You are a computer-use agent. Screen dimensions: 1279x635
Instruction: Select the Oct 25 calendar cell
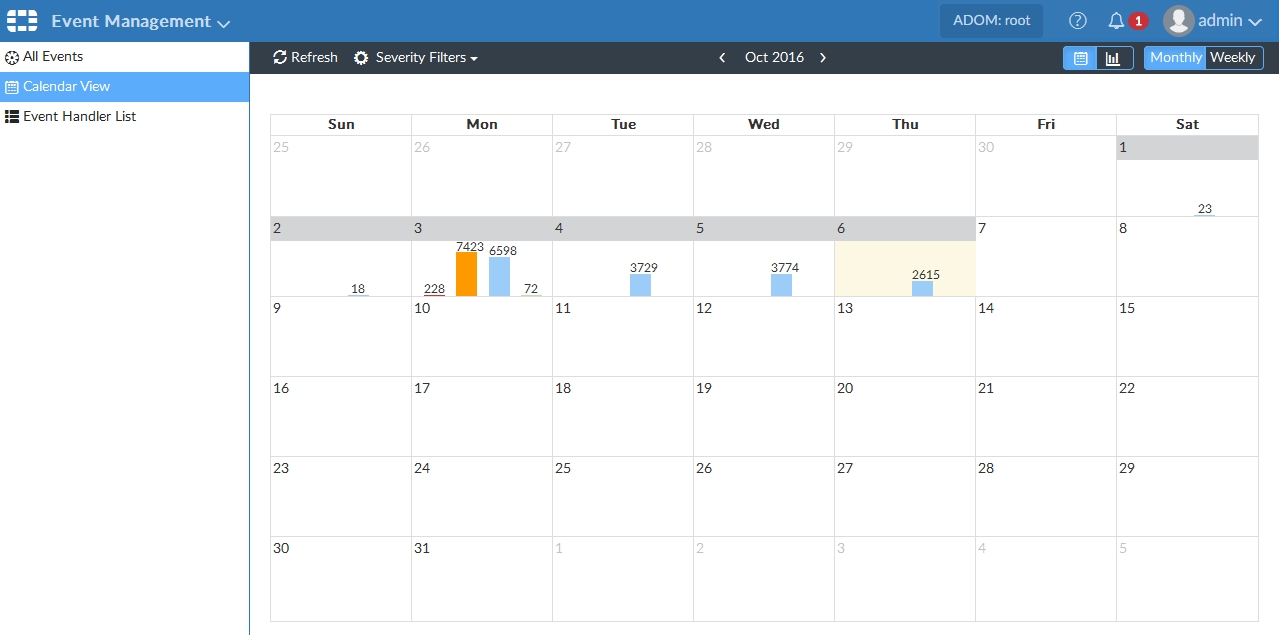tap(623, 496)
